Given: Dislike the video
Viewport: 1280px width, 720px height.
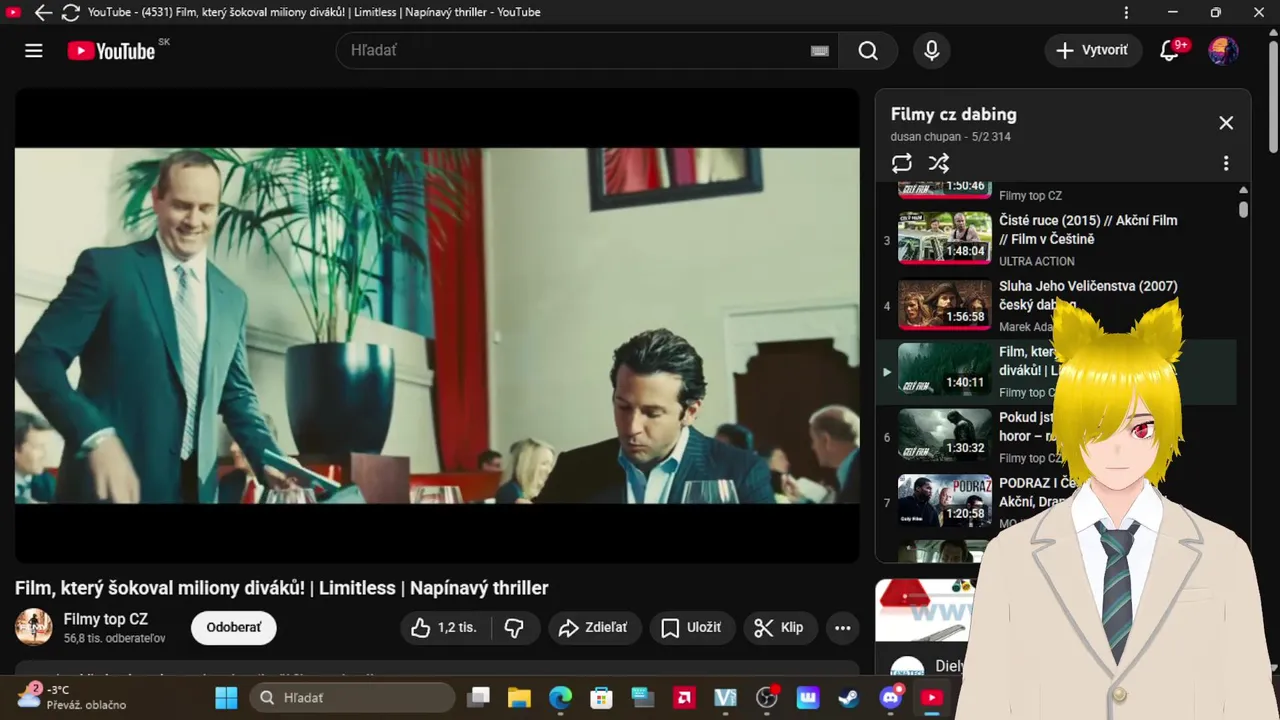Looking at the screenshot, I should [514, 628].
